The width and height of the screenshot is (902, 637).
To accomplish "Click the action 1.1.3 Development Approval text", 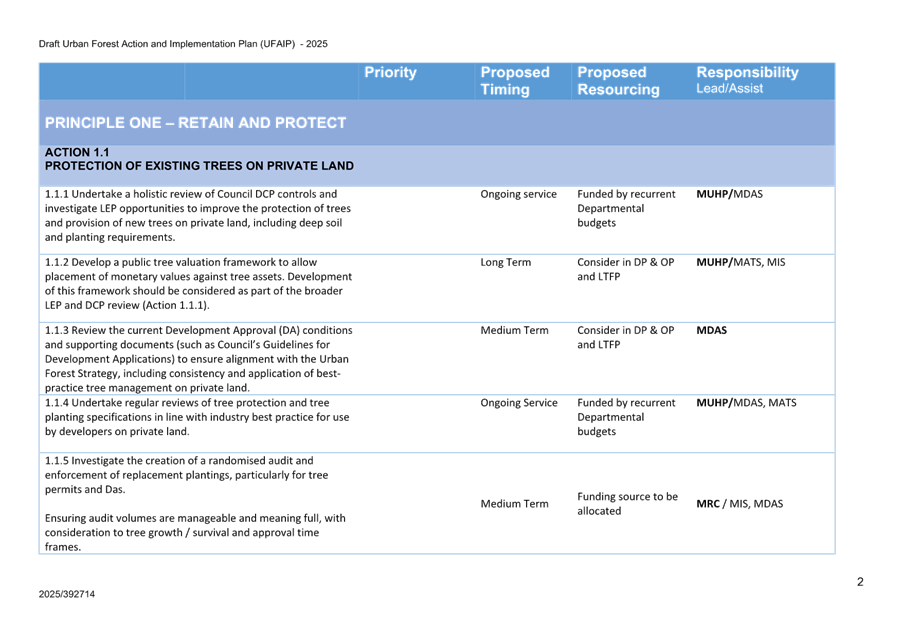I will (197, 358).
